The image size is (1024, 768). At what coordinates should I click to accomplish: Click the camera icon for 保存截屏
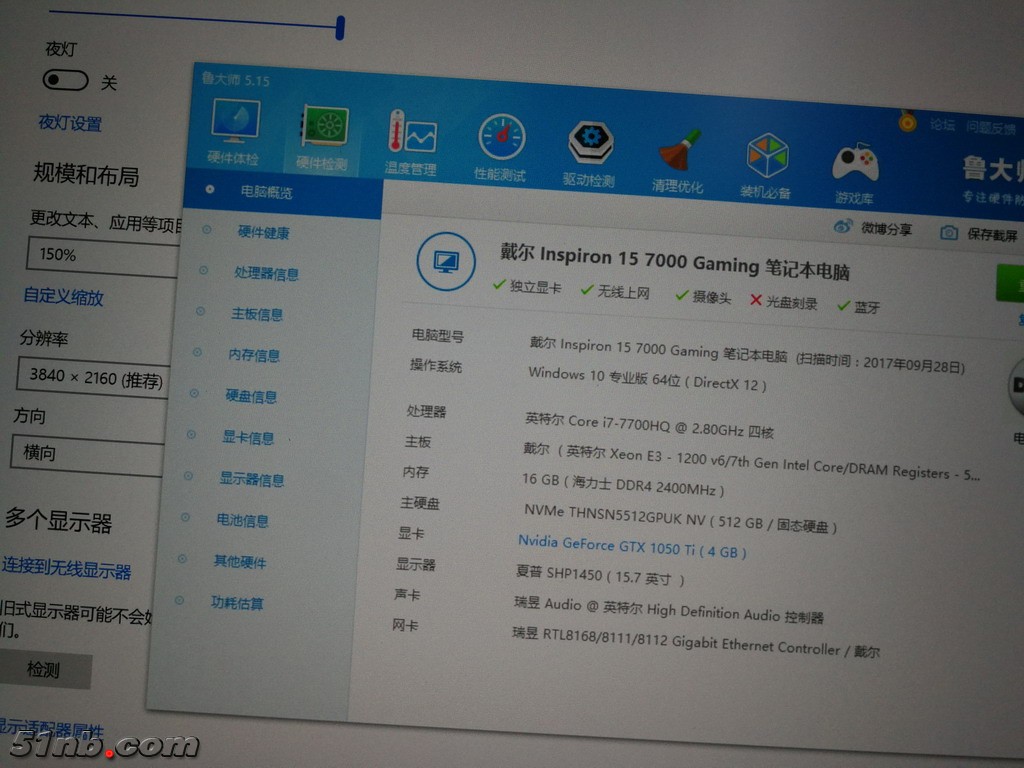tap(949, 232)
